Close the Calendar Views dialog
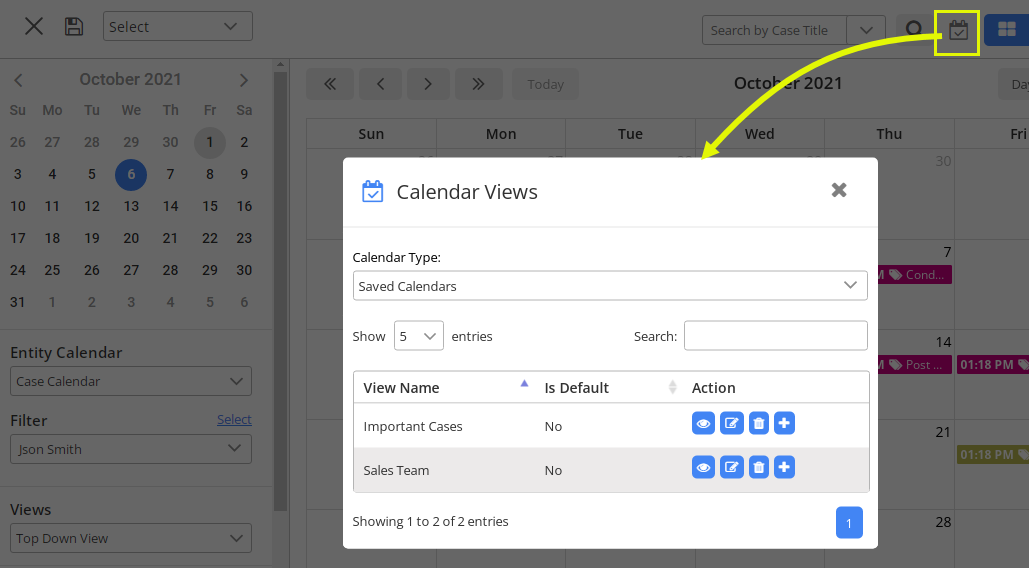 click(839, 190)
